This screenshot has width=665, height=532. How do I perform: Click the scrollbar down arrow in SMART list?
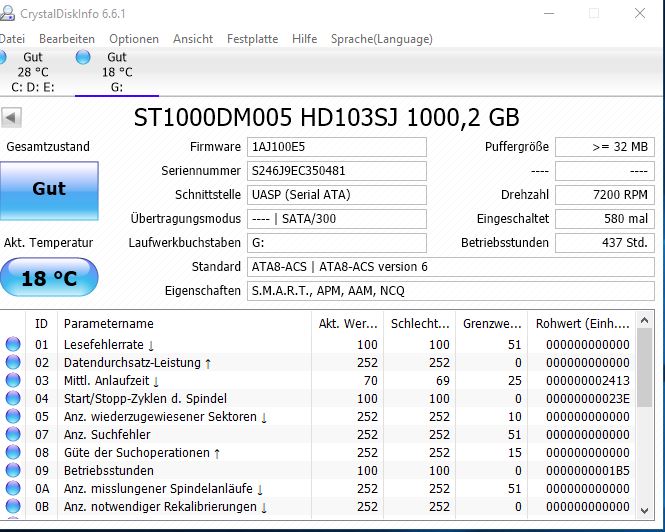[x=645, y=510]
